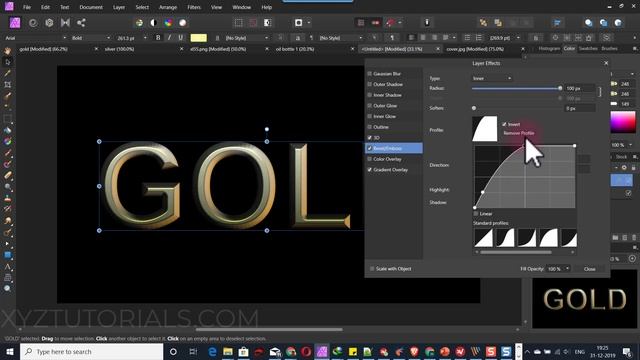Enable the Gaussian Blur effect checkbox

(x=369, y=73)
